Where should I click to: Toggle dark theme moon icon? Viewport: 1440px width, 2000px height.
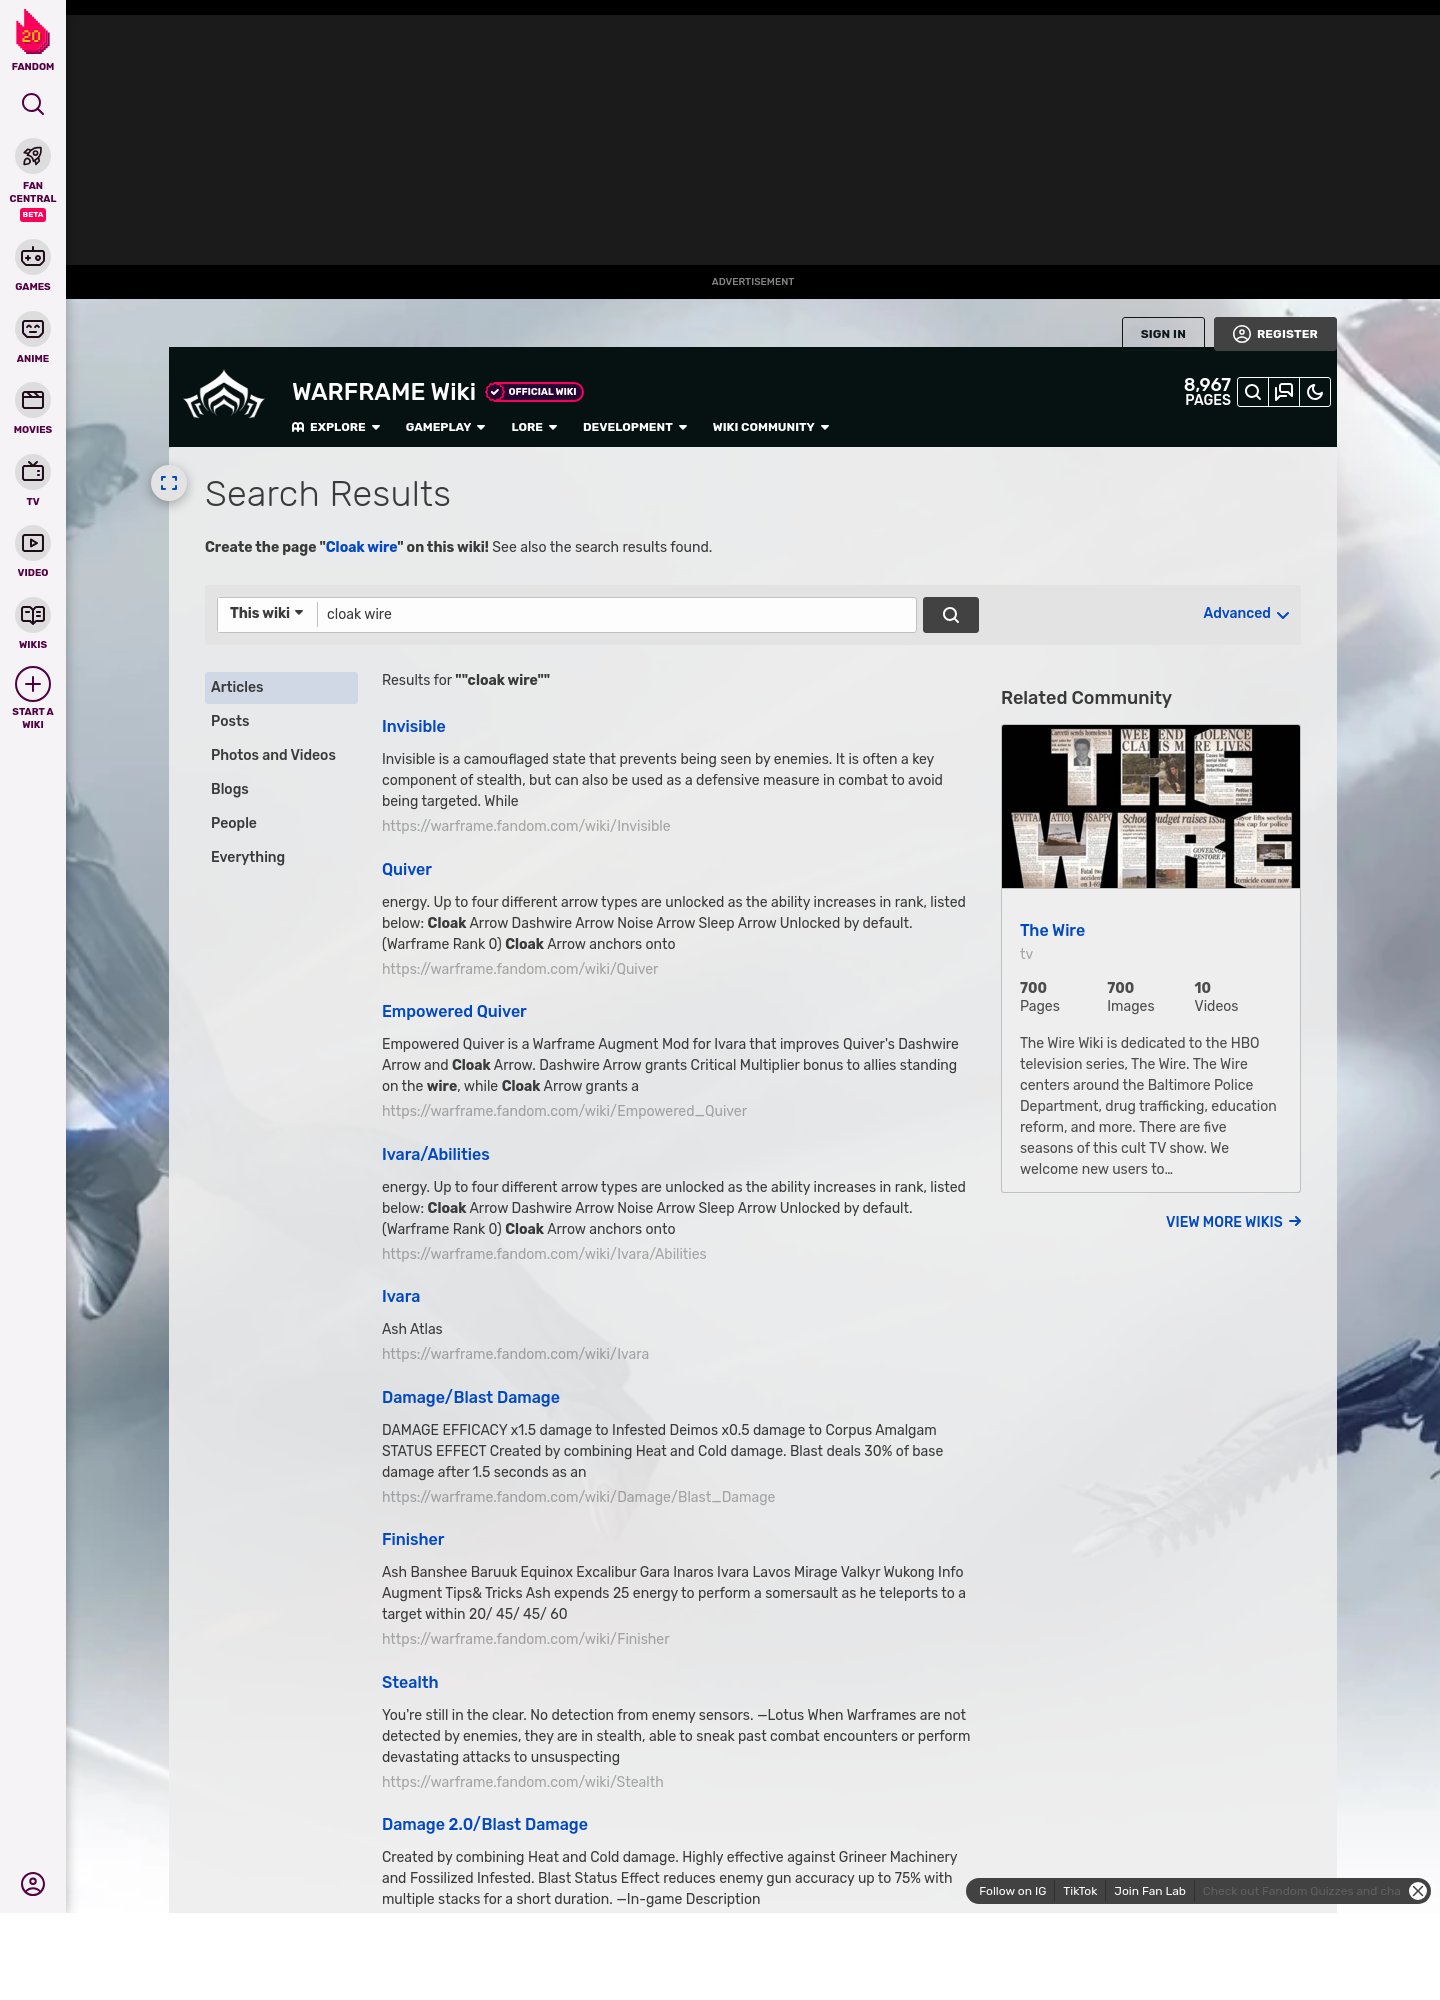pyautogui.click(x=1315, y=392)
